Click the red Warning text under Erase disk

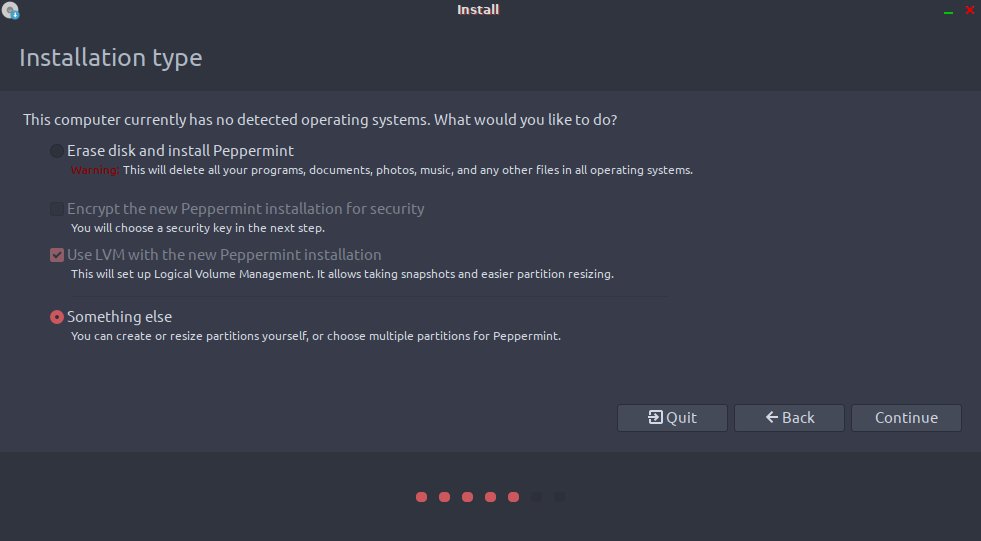95,170
